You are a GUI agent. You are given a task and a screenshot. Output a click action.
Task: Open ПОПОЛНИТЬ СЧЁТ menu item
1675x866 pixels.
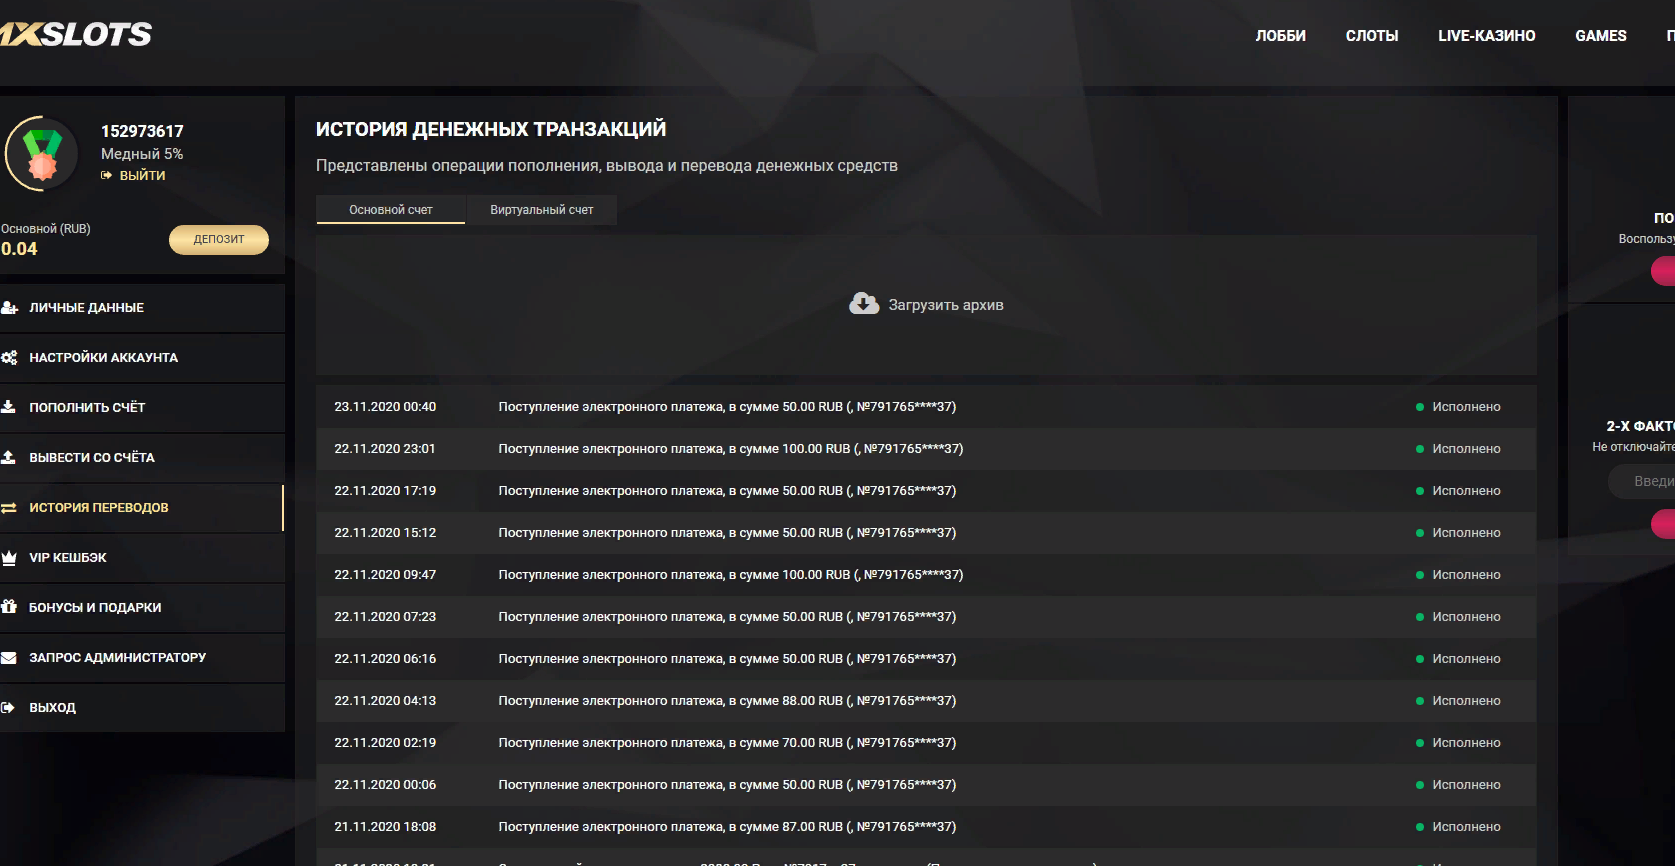142,408
